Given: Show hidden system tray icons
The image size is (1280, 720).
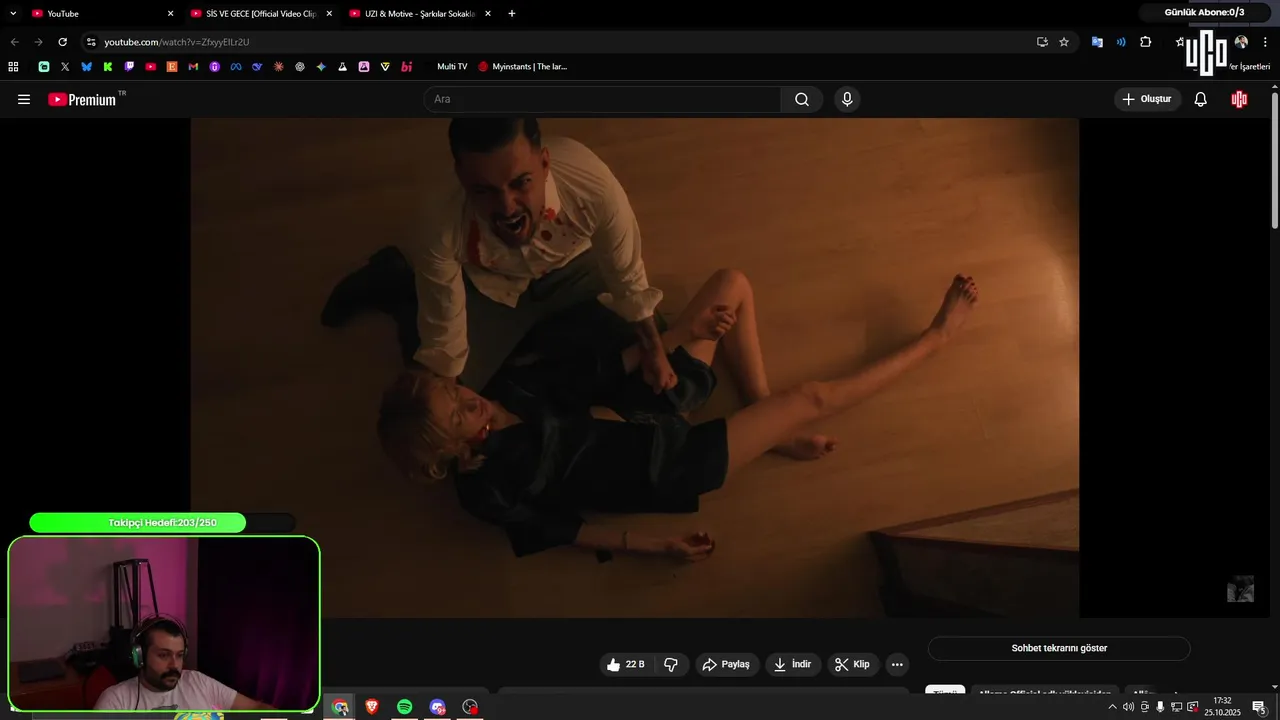Looking at the screenshot, I should click(1112, 707).
